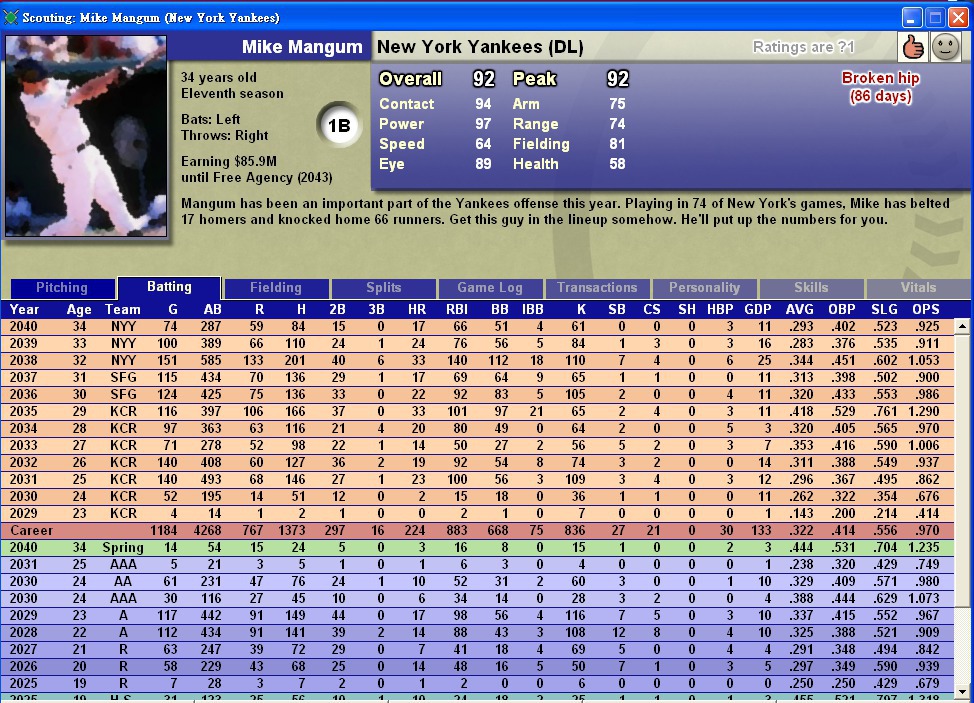Image resolution: width=974 pixels, height=703 pixels.
Task: Click the OBP column header
Action: (842, 309)
